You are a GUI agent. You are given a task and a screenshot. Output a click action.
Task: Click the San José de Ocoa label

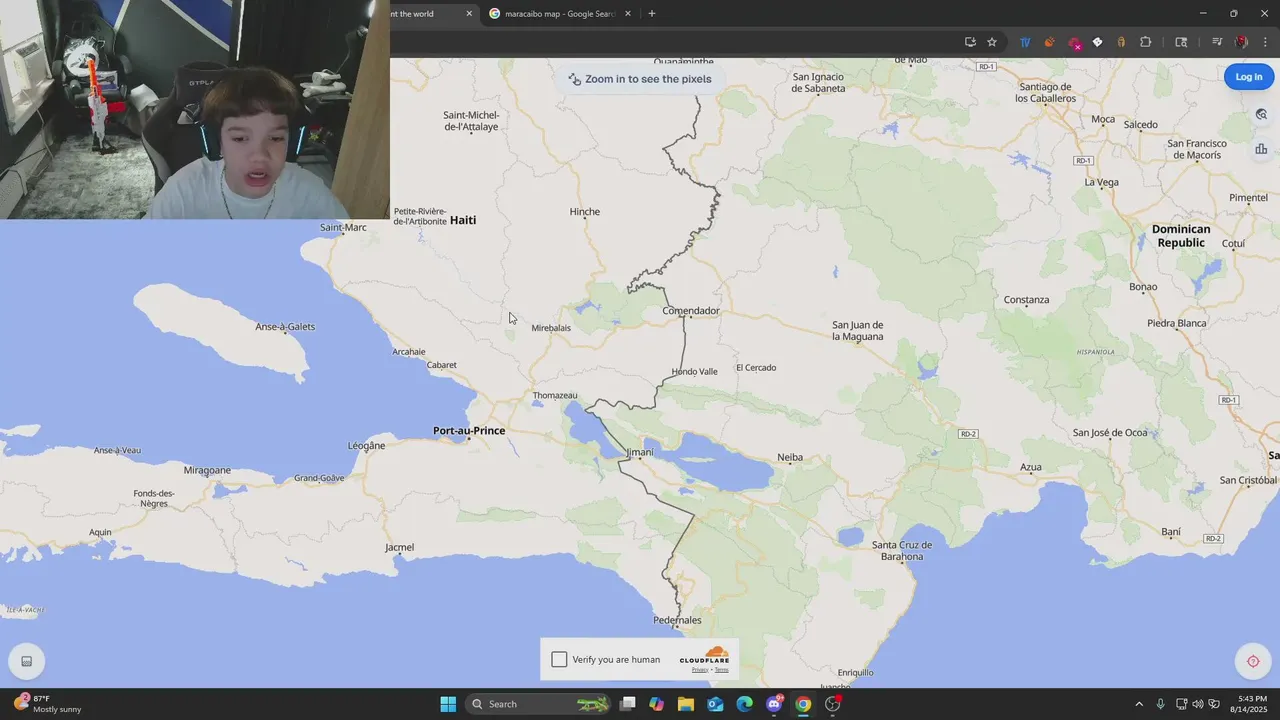tap(1110, 433)
